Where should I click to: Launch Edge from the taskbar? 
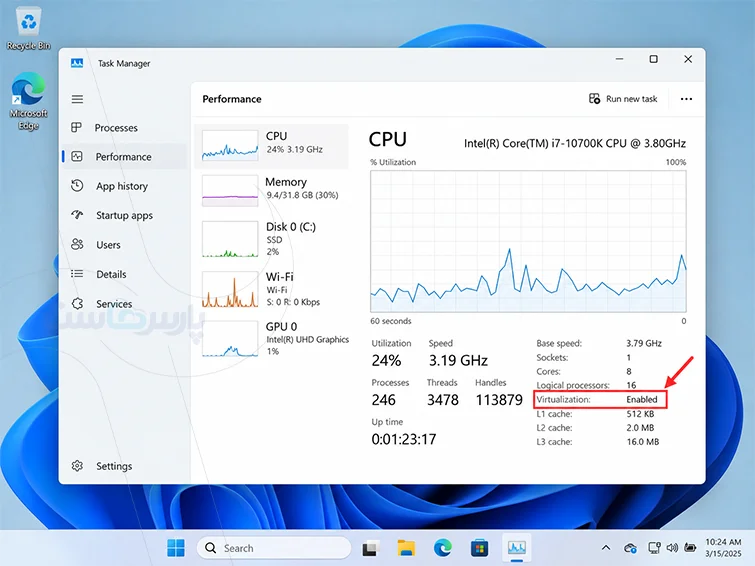(443, 548)
